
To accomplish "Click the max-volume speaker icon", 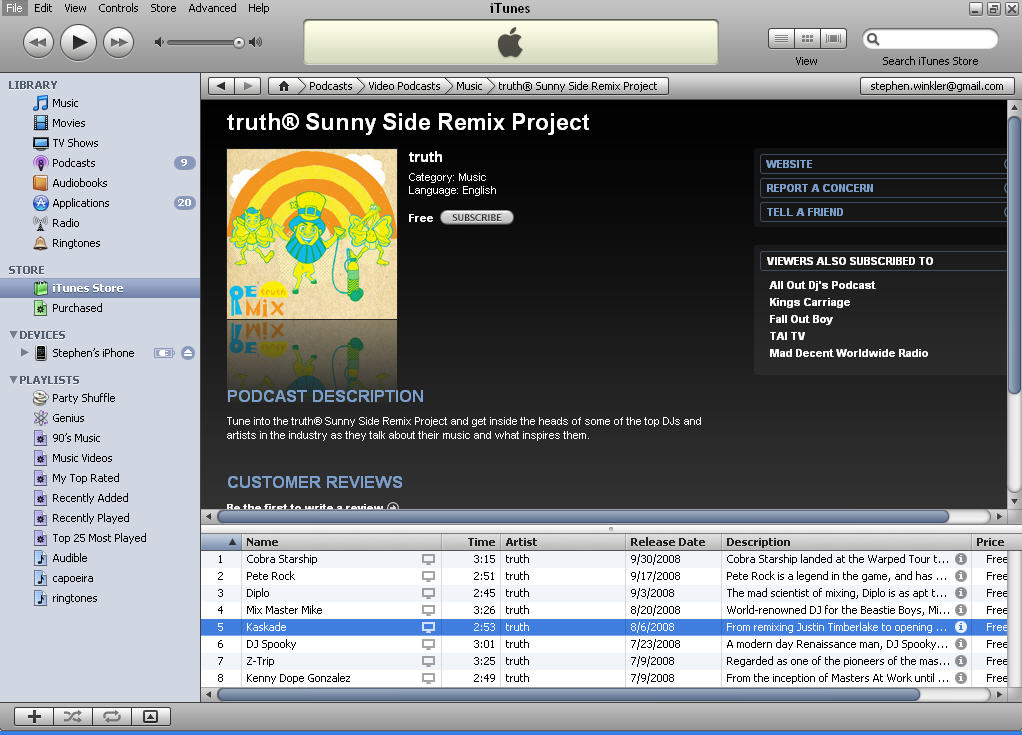I will click(x=256, y=42).
